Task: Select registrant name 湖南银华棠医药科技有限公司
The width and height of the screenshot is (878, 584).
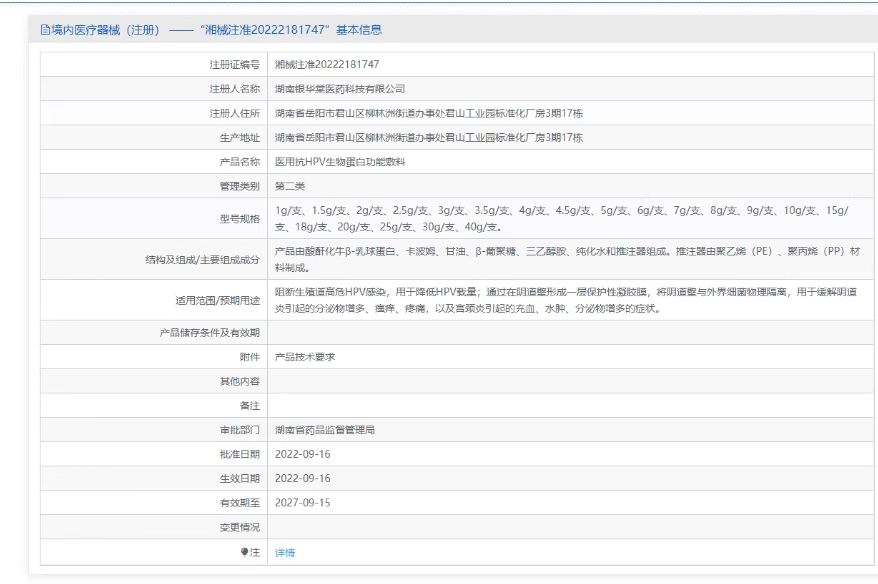Action: (340, 89)
